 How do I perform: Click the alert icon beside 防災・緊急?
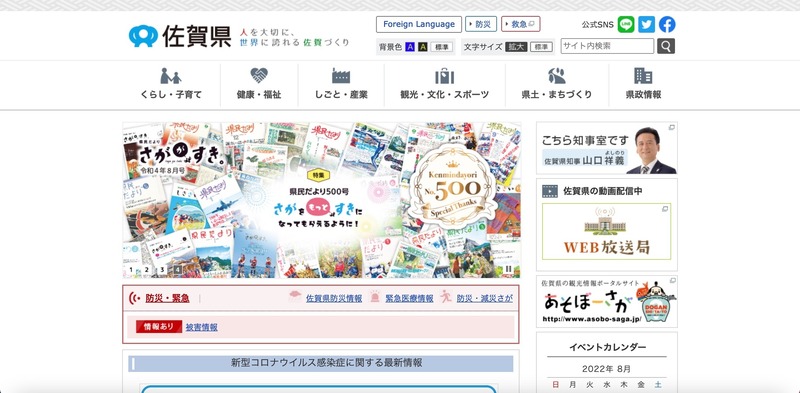[x=135, y=299]
